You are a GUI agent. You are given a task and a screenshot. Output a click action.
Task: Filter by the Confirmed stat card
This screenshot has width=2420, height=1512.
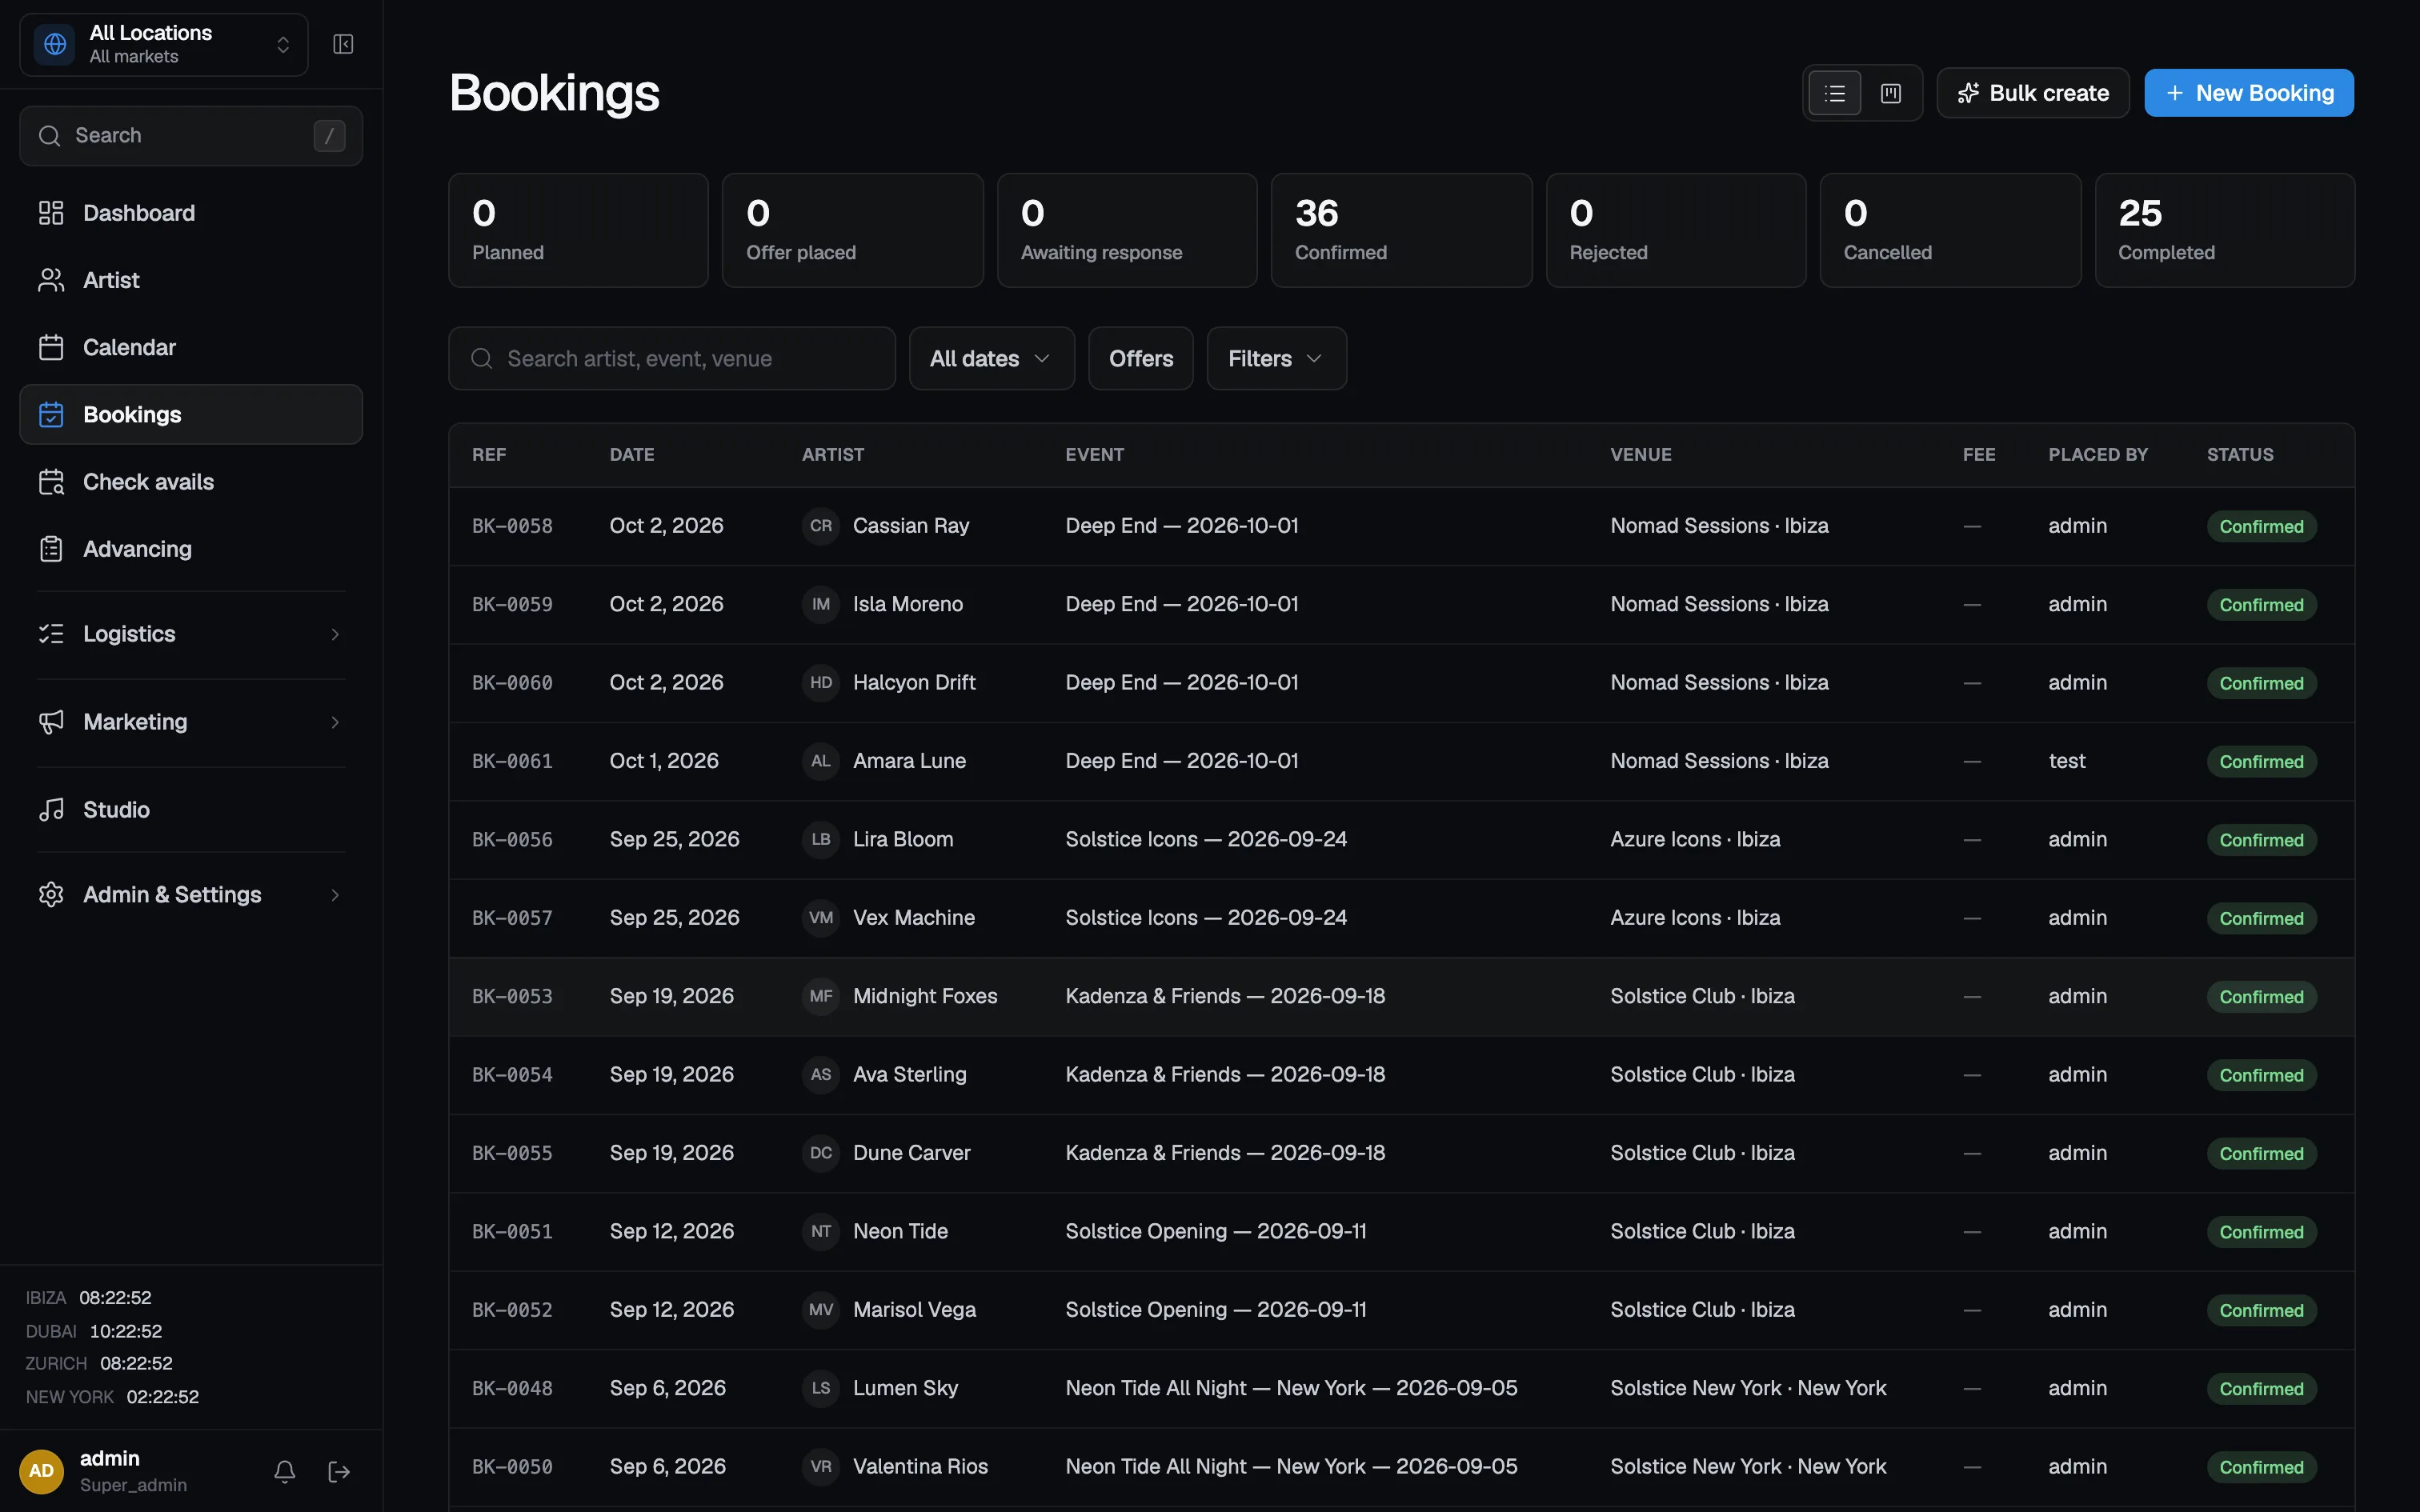1401,230
